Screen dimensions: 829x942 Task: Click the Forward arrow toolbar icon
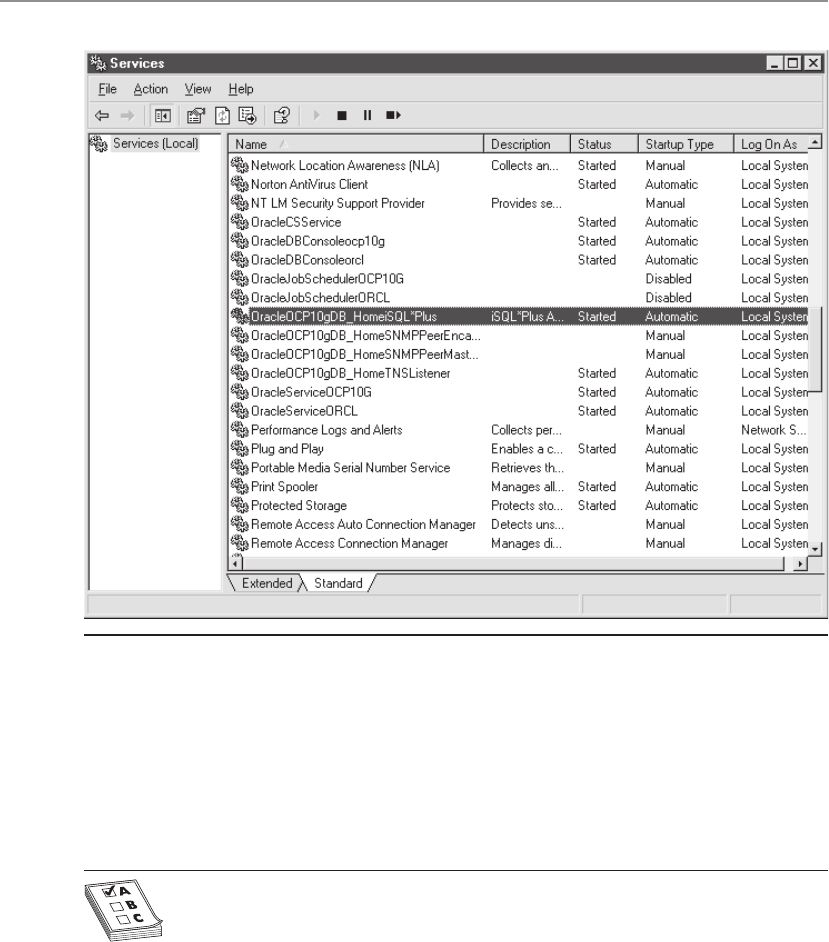(x=127, y=115)
